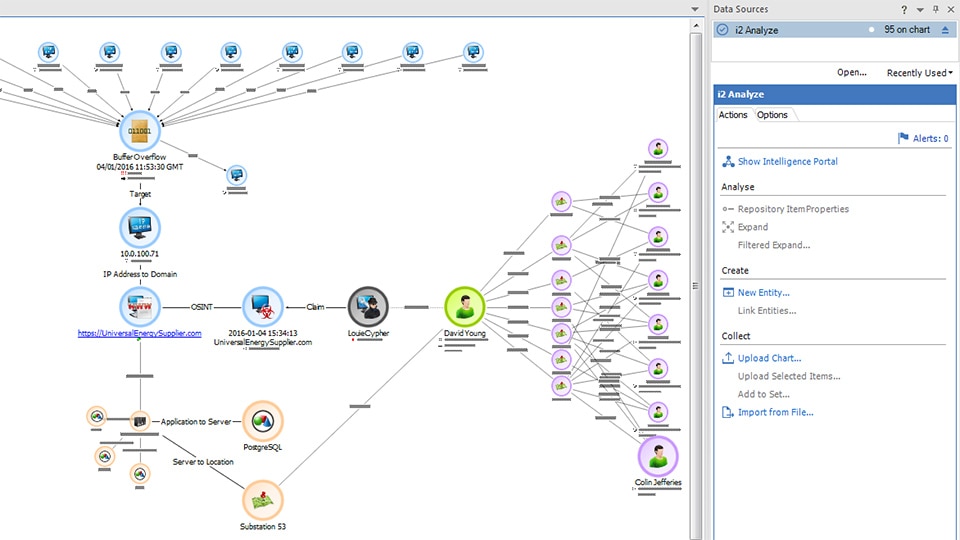This screenshot has height=540, width=960.
Task: Click the Target link label
Action: (140, 194)
